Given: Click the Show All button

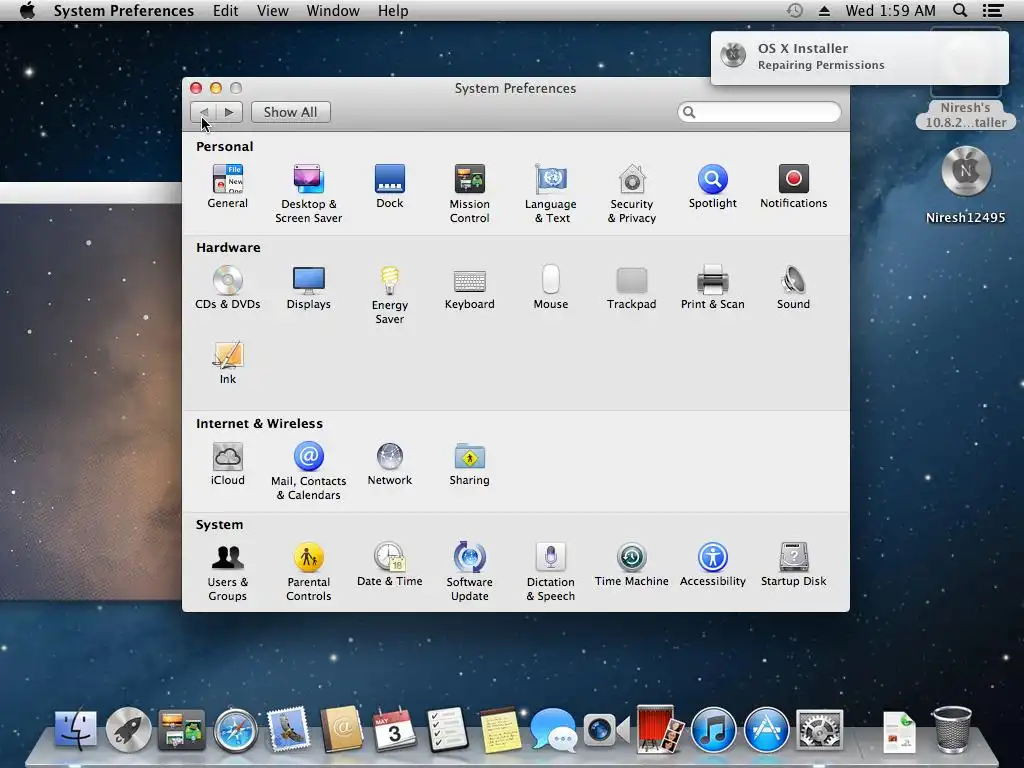Looking at the screenshot, I should [x=291, y=112].
